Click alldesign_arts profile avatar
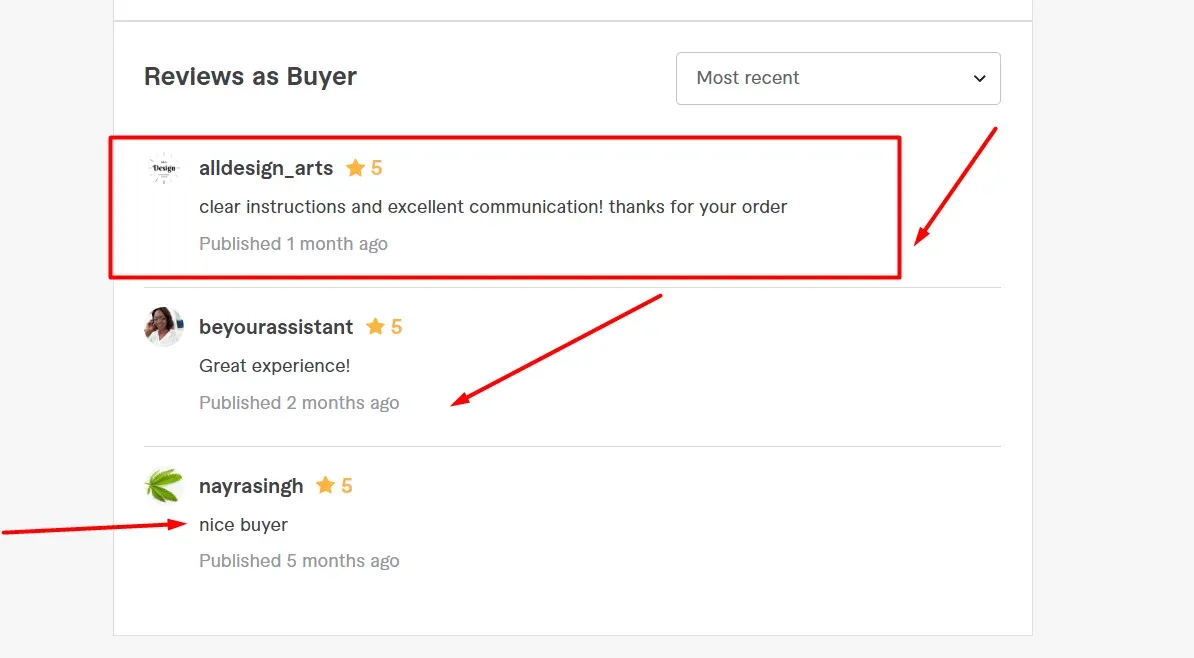The image size is (1194, 658). (163, 169)
